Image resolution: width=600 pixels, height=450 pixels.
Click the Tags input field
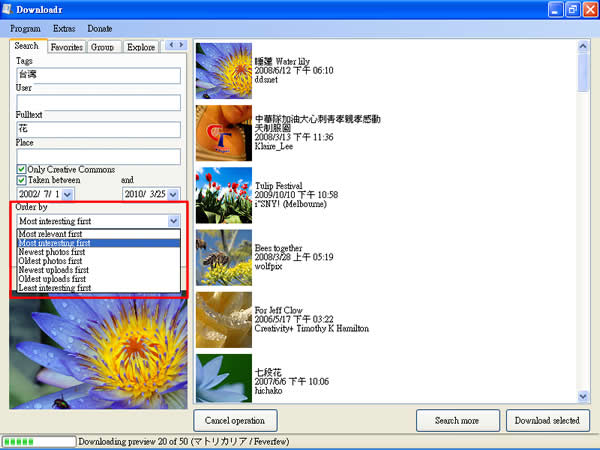coord(98,75)
